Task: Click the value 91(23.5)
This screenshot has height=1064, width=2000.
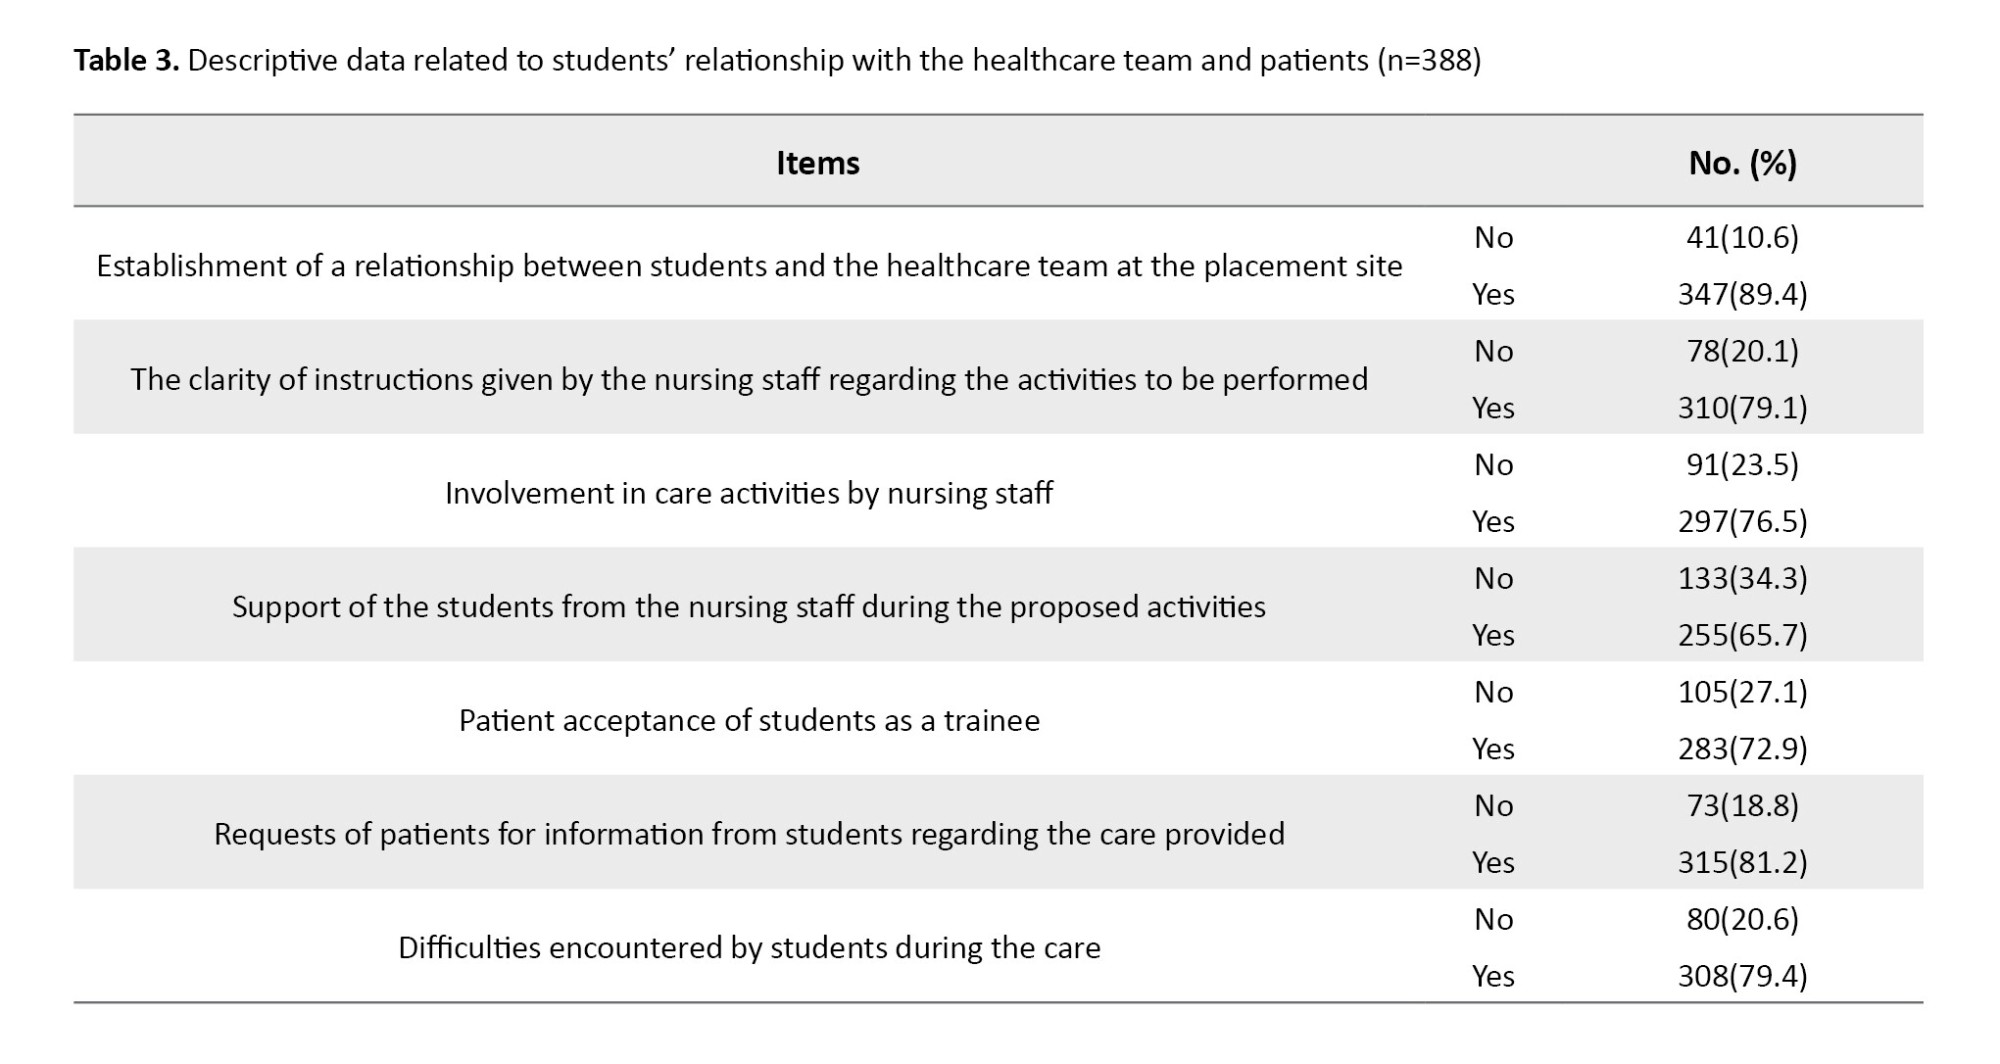Action: pyautogui.click(x=1742, y=465)
